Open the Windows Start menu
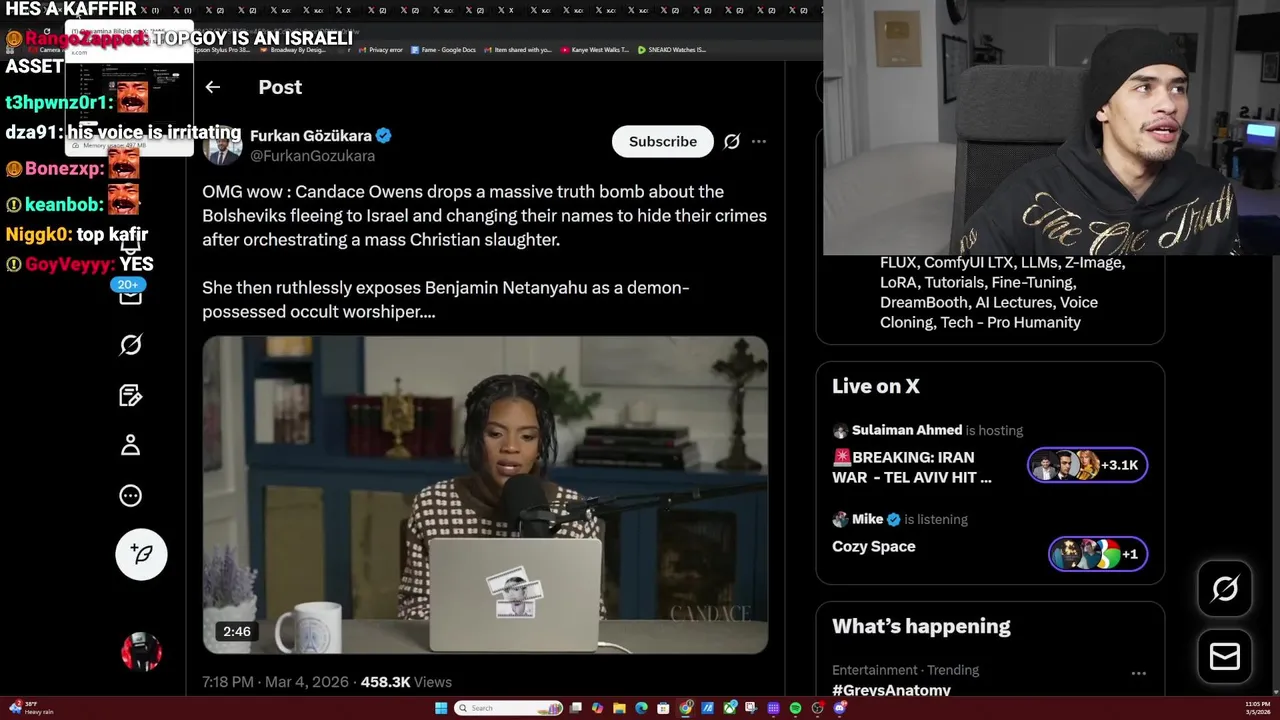Image resolution: width=1280 pixels, height=720 pixels. coord(441,708)
